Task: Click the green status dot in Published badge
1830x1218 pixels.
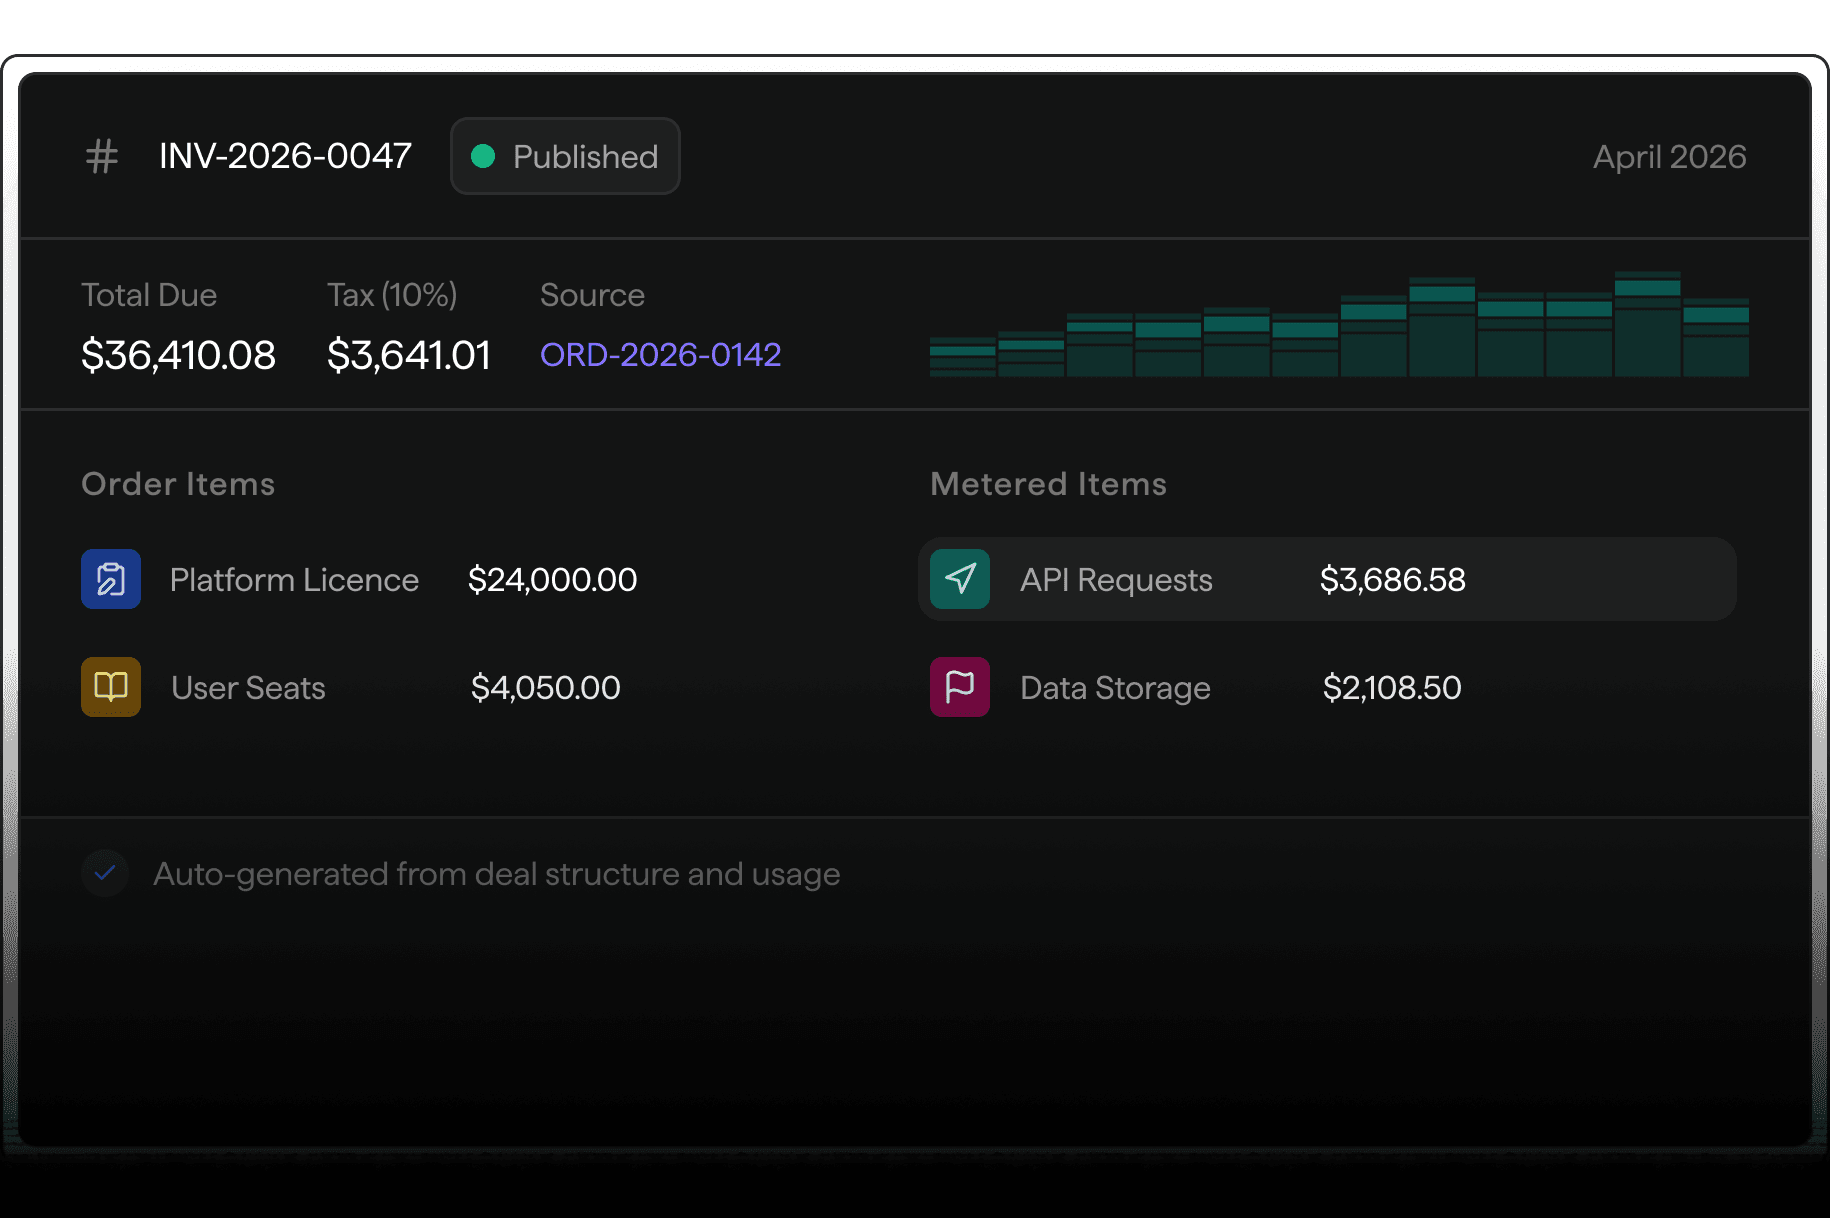Action: pyautogui.click(x=483, y=156)
